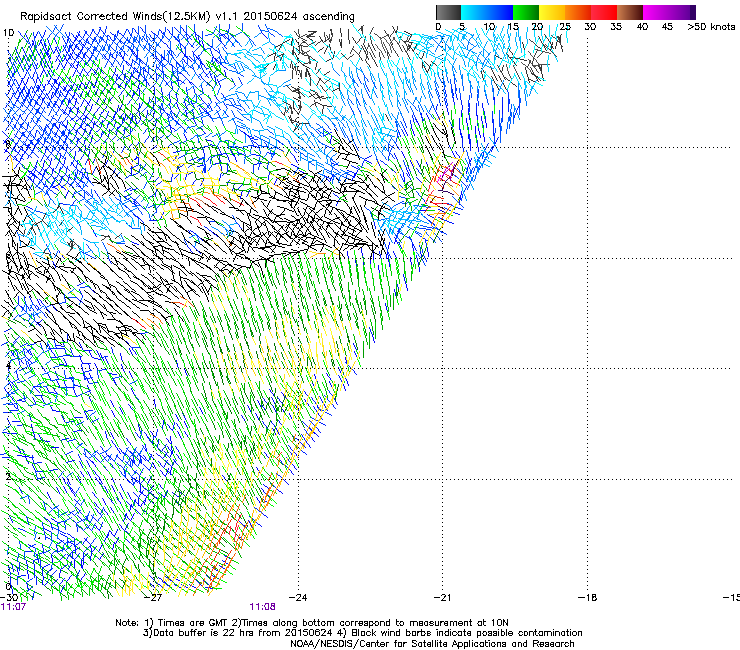Click the longitude '-18' axis label
The image size is (740, 650).
coord(587,597)
